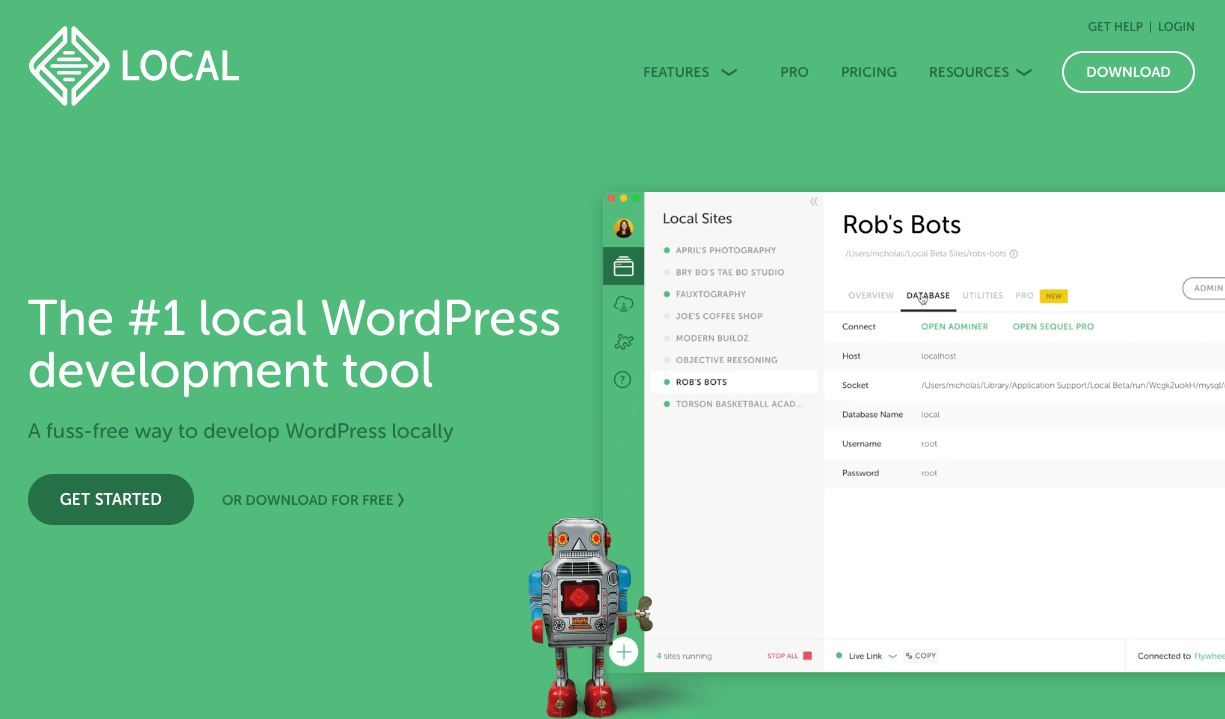Click arrow icon next to site path
The image size is (1225, 719).
pyautogui.click(x=1014, y=254)
